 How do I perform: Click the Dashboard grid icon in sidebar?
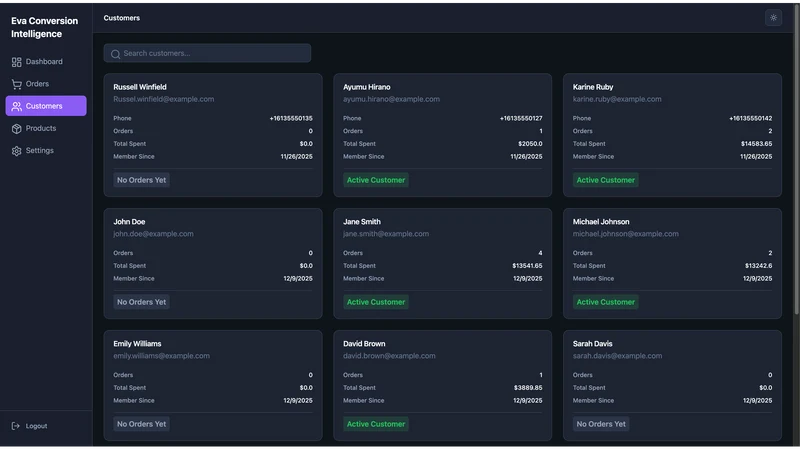pyautogui.click(x=16, y=62)
